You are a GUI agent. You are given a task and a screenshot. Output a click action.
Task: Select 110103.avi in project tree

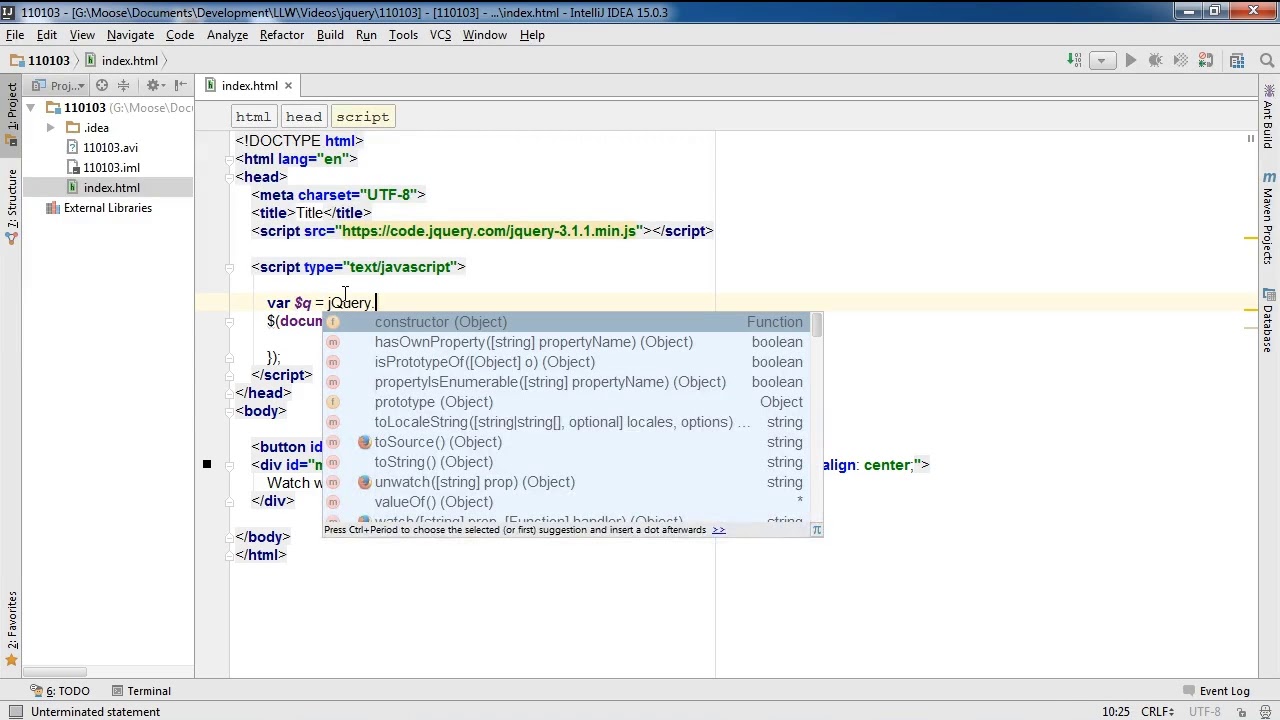click(110, 148)
